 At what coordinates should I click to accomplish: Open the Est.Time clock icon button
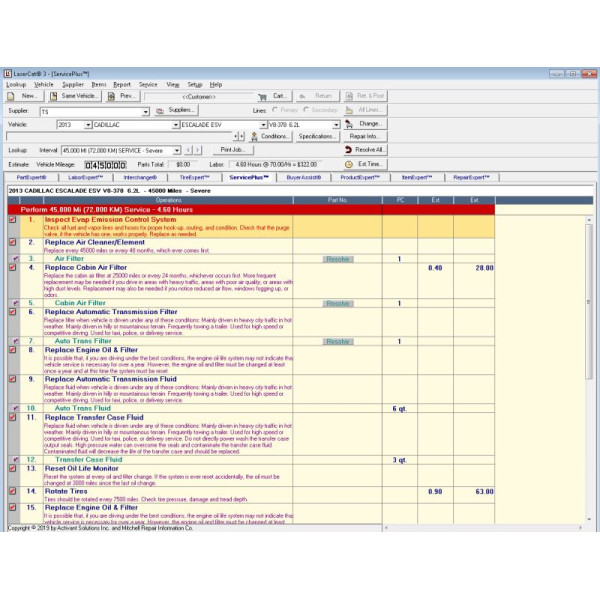pyautogui.click(x=349, y=163)
